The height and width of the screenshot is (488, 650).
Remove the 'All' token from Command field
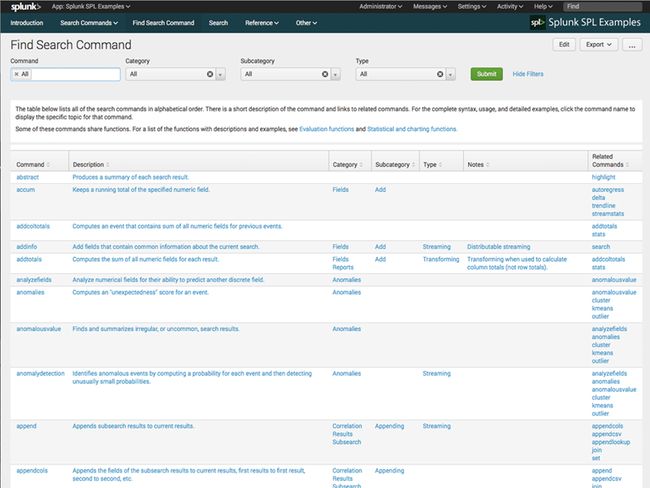tap(16, 74)
